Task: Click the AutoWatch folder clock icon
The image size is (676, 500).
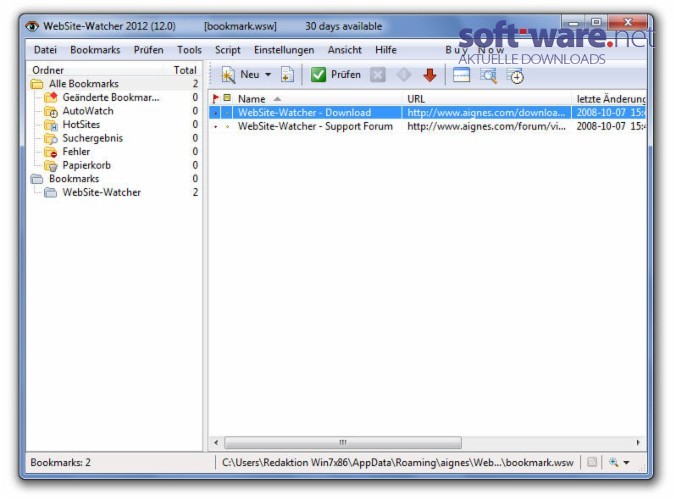Action: (51, 112)
